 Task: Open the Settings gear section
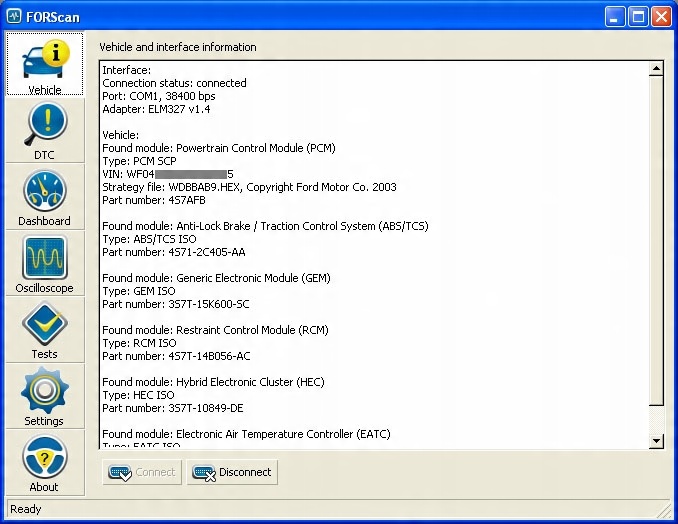(x=45, y=396)
